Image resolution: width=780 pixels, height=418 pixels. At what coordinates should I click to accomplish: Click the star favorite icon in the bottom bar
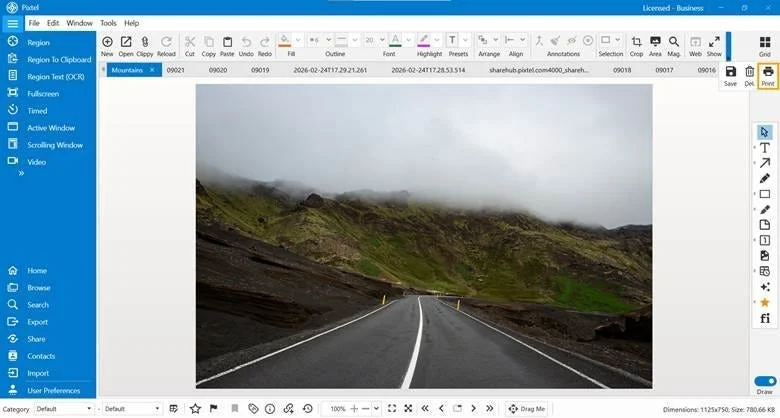point(195,409)
